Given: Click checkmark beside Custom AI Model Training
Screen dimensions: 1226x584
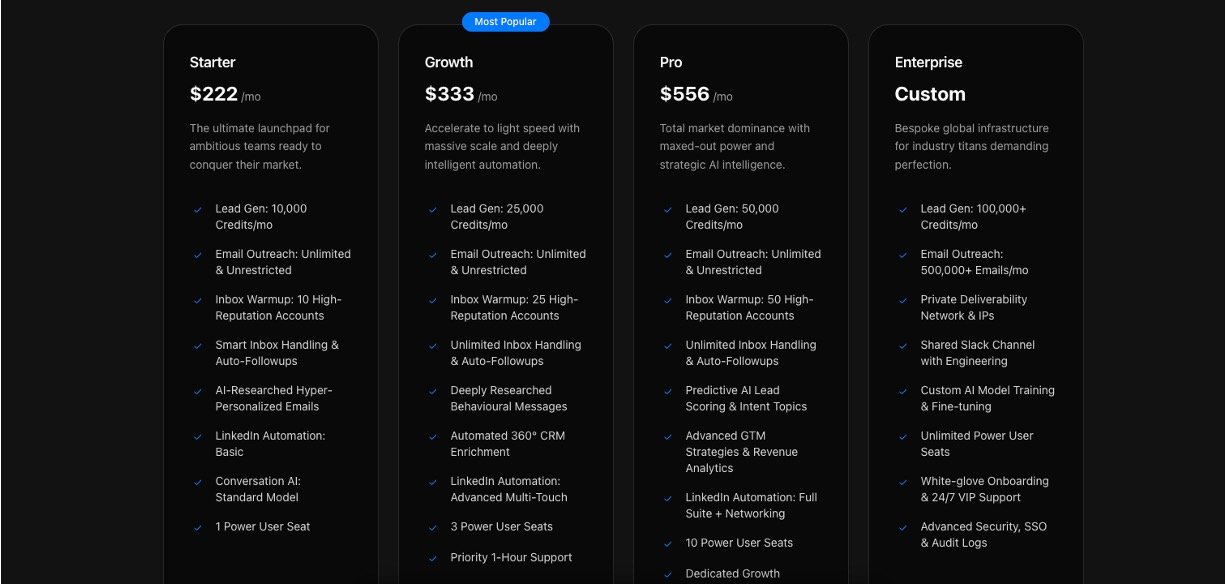Looking at the screenshot, I should 903,391.
